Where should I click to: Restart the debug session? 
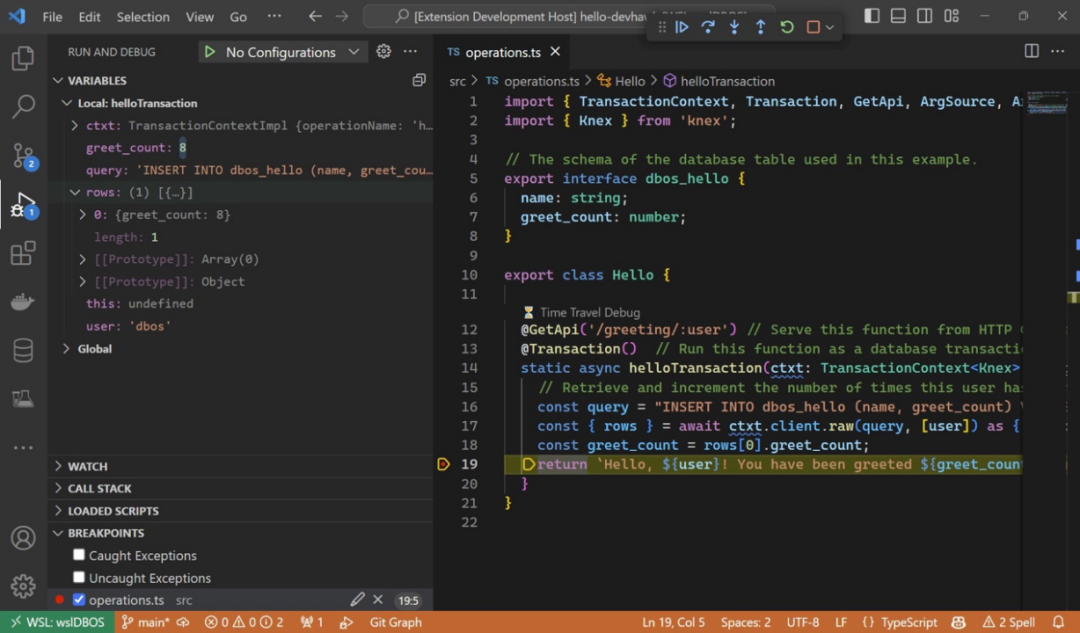(x=787, y=27)
